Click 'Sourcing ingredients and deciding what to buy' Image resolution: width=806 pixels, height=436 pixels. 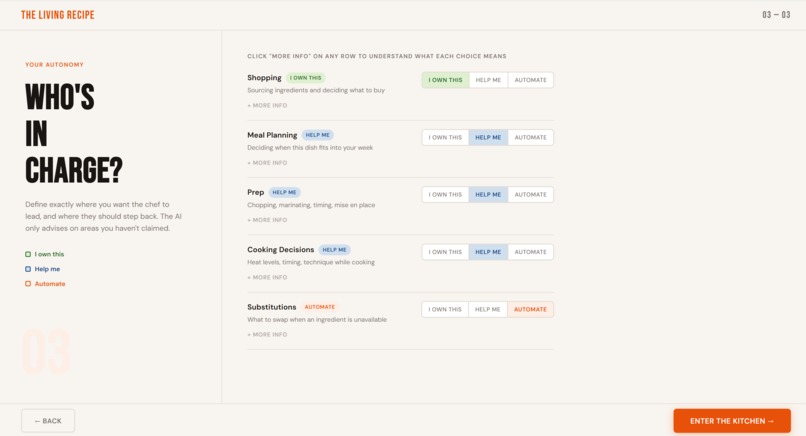point(316,90)
